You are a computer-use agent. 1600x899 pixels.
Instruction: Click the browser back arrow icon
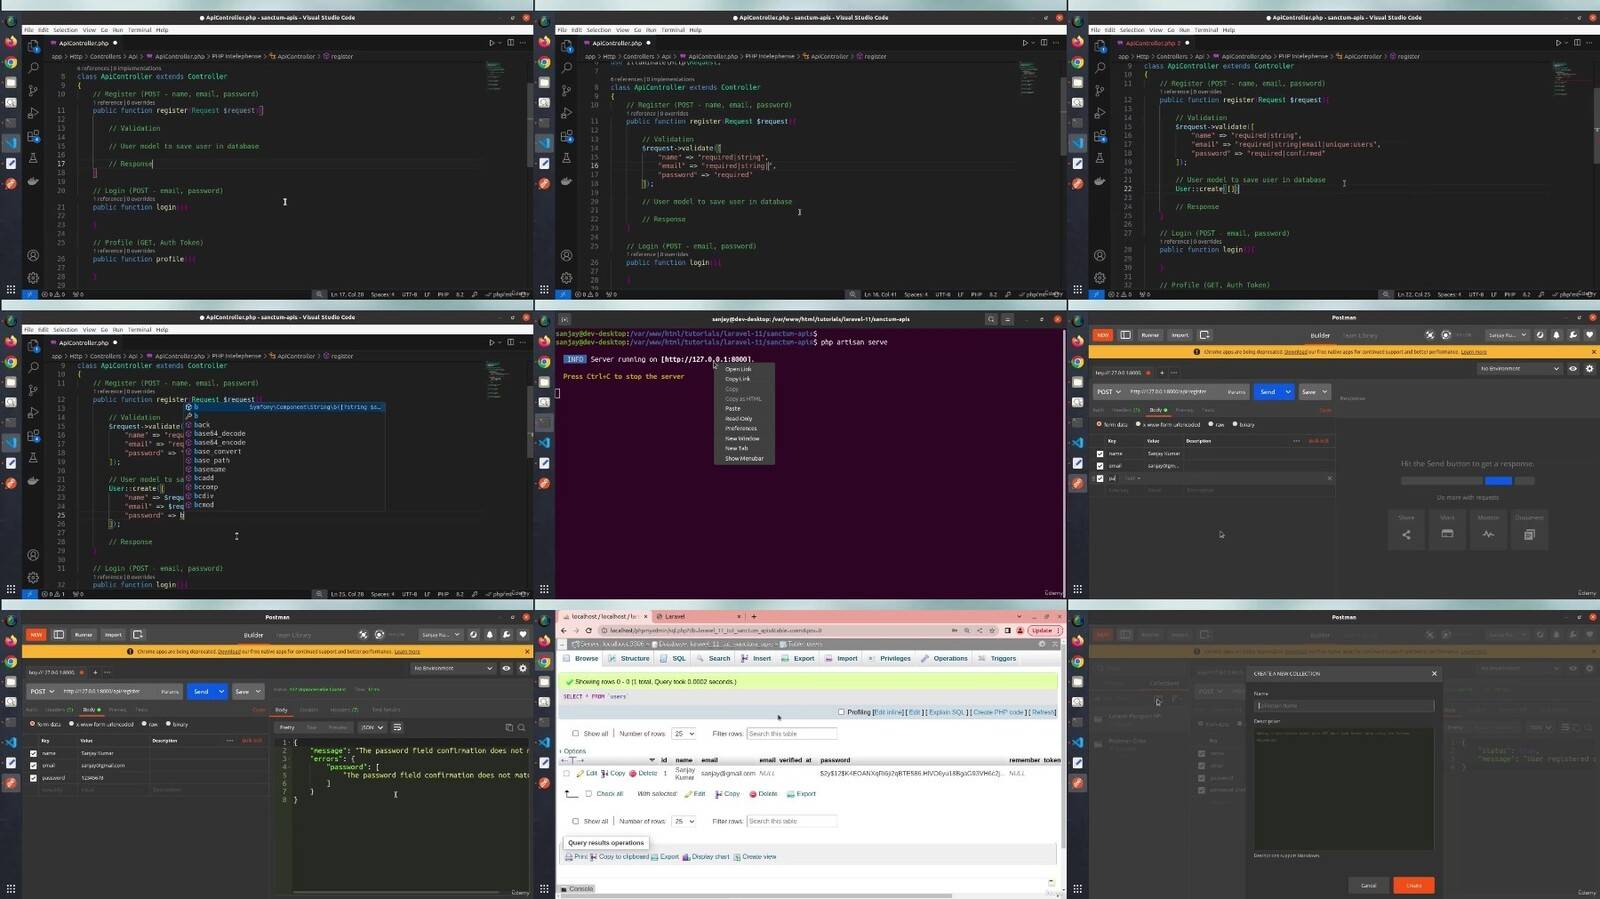tap(564, 631)
